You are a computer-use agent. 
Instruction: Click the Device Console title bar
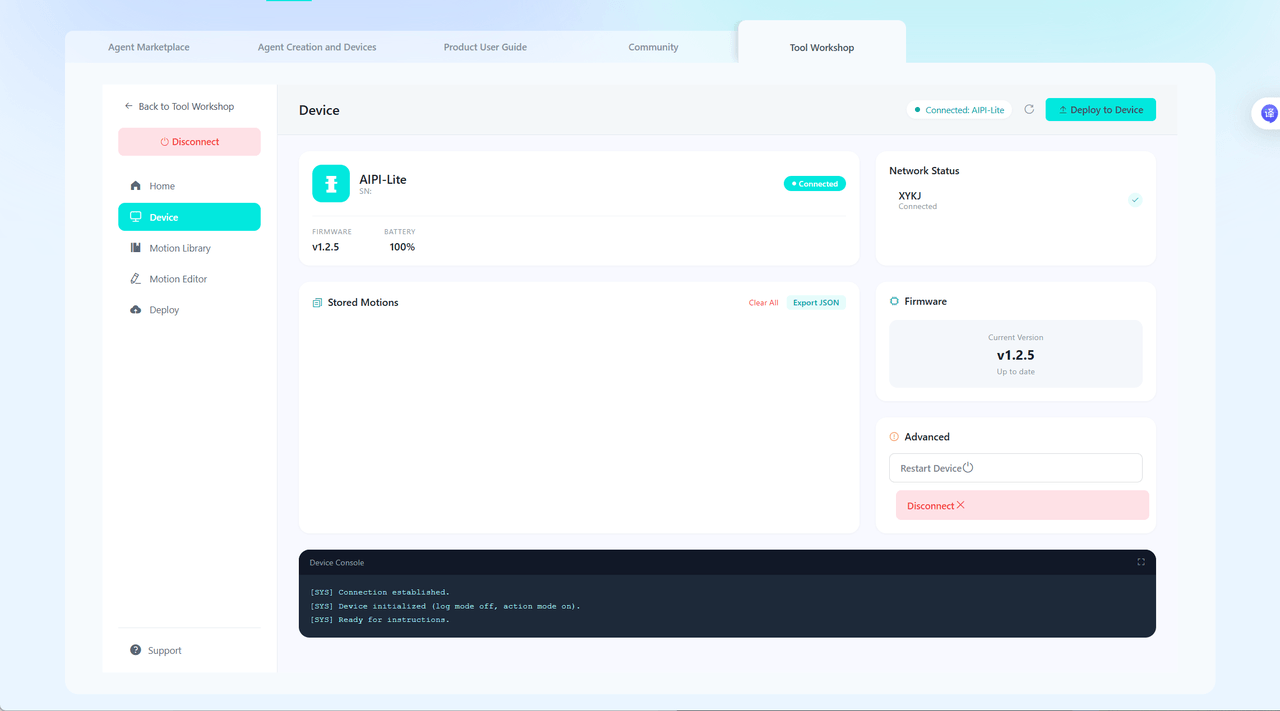point(727,562)
